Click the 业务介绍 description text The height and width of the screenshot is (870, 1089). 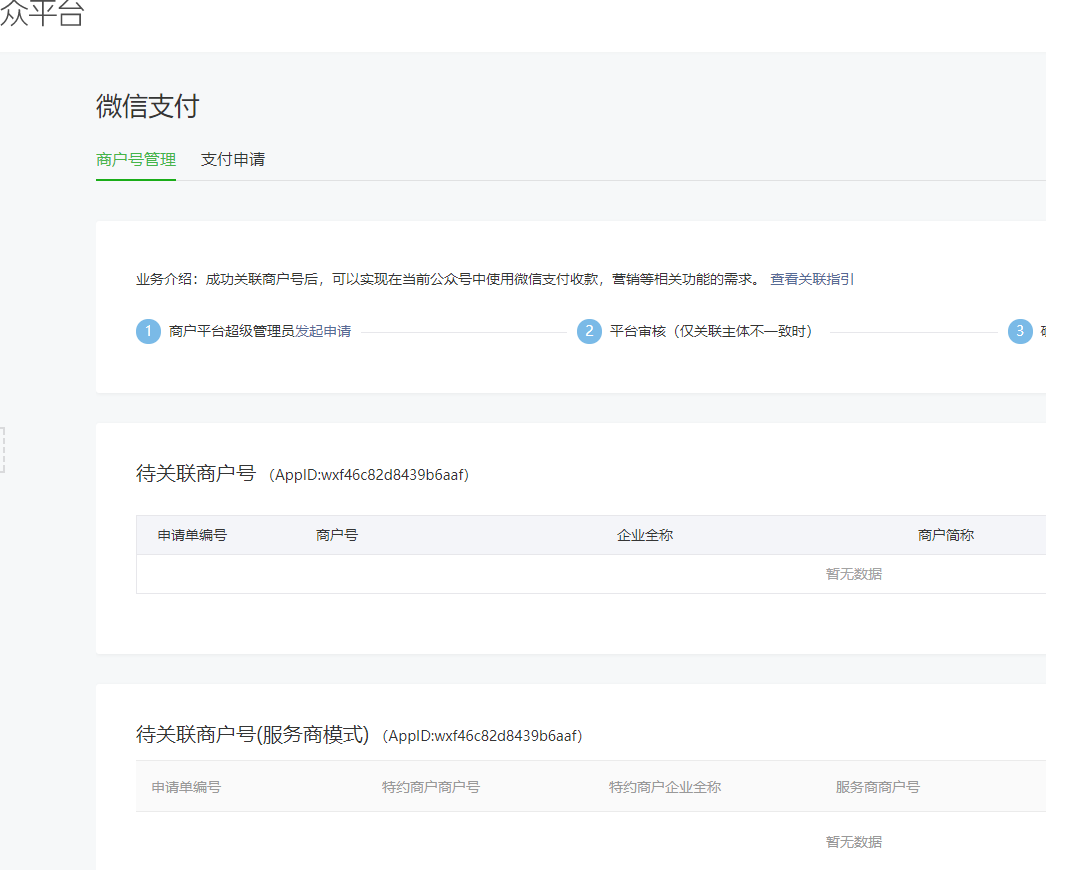[x=449, y=279]
